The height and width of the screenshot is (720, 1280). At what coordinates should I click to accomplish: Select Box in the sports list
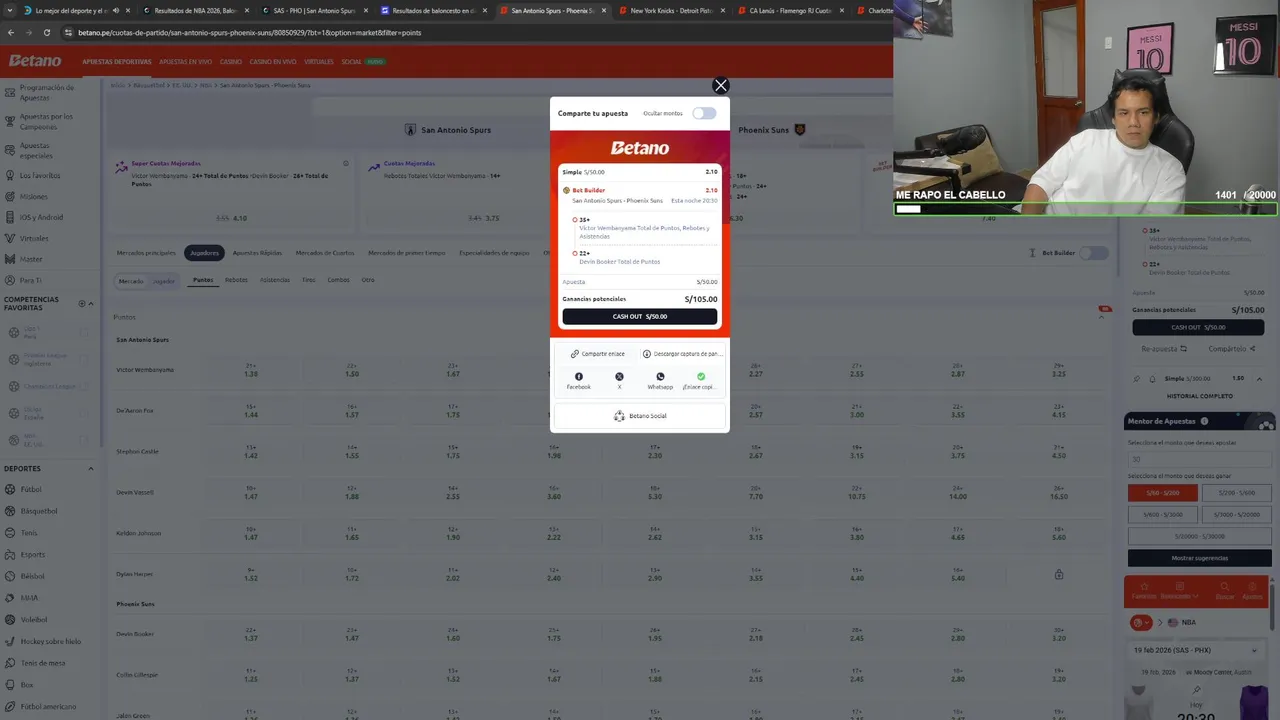click(x=27, y=685)
